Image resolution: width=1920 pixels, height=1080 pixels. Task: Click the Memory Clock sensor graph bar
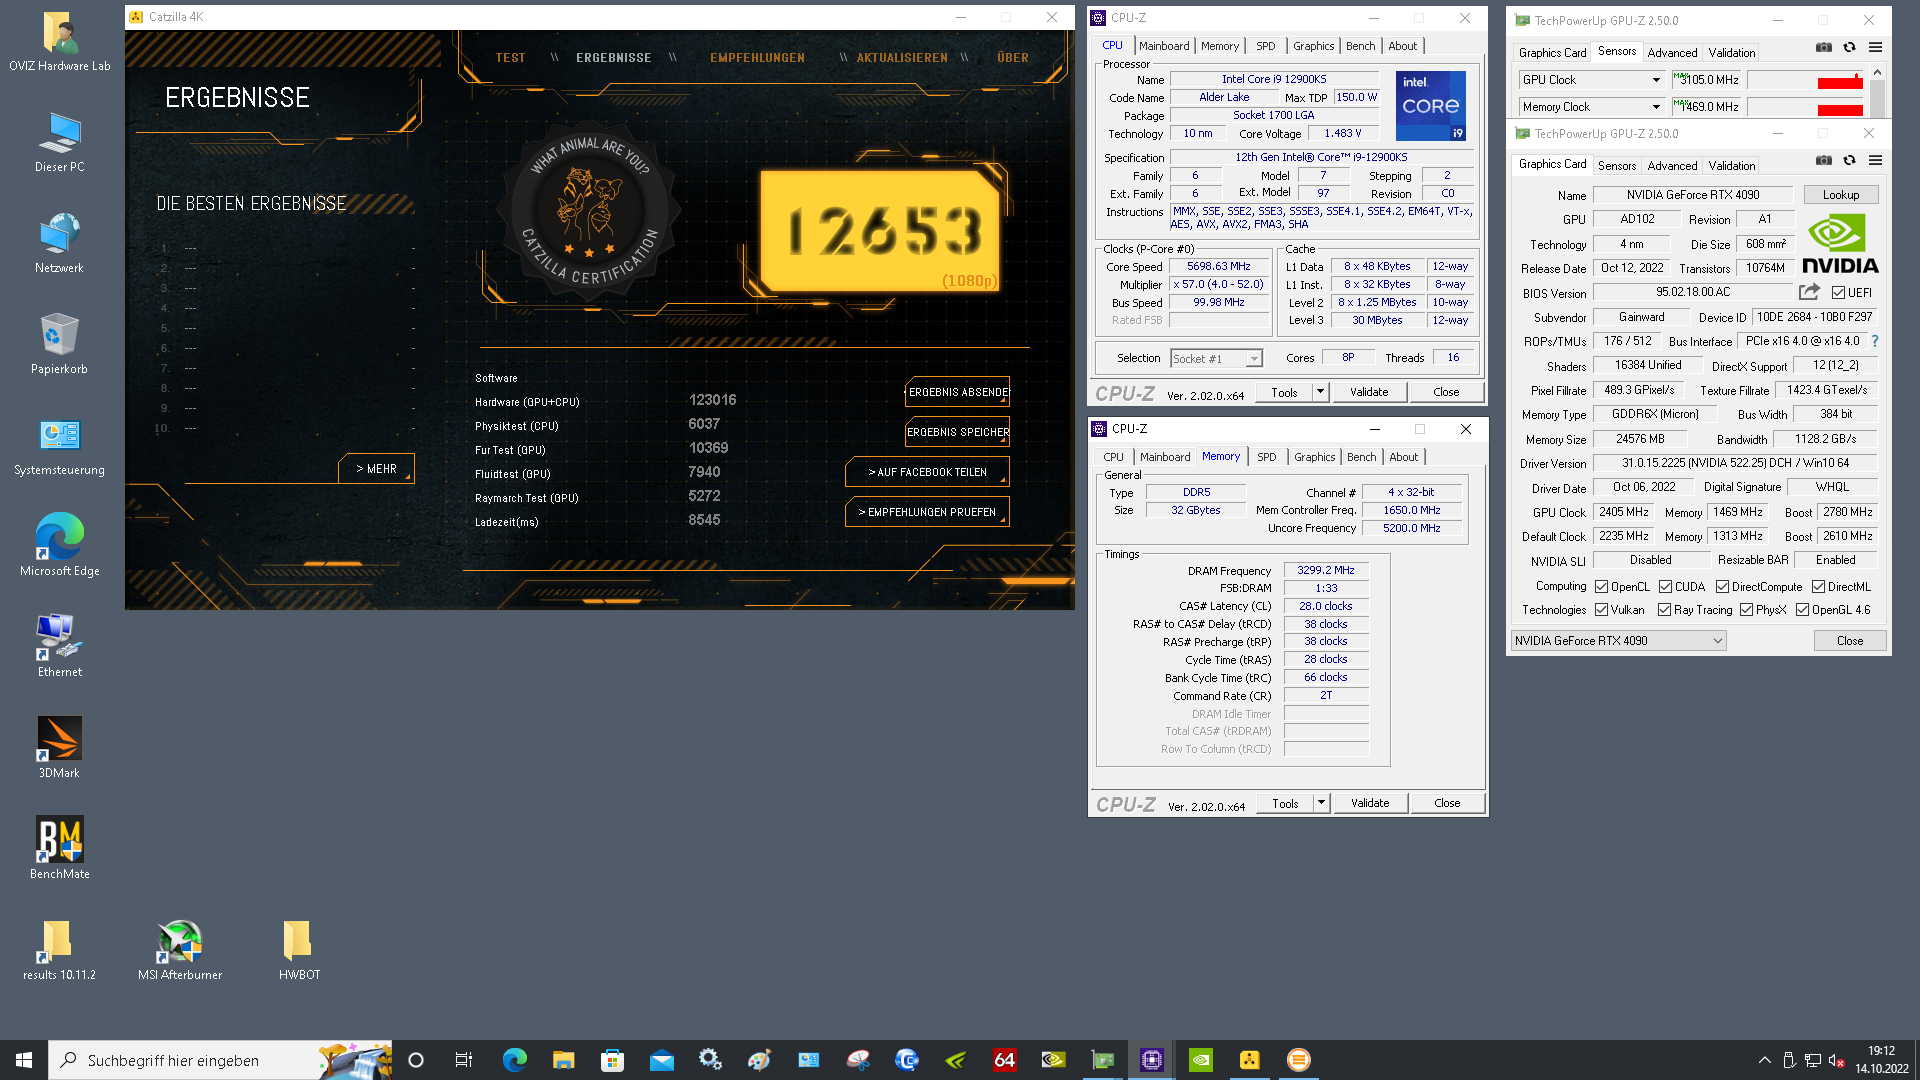tap(1806, 107)
